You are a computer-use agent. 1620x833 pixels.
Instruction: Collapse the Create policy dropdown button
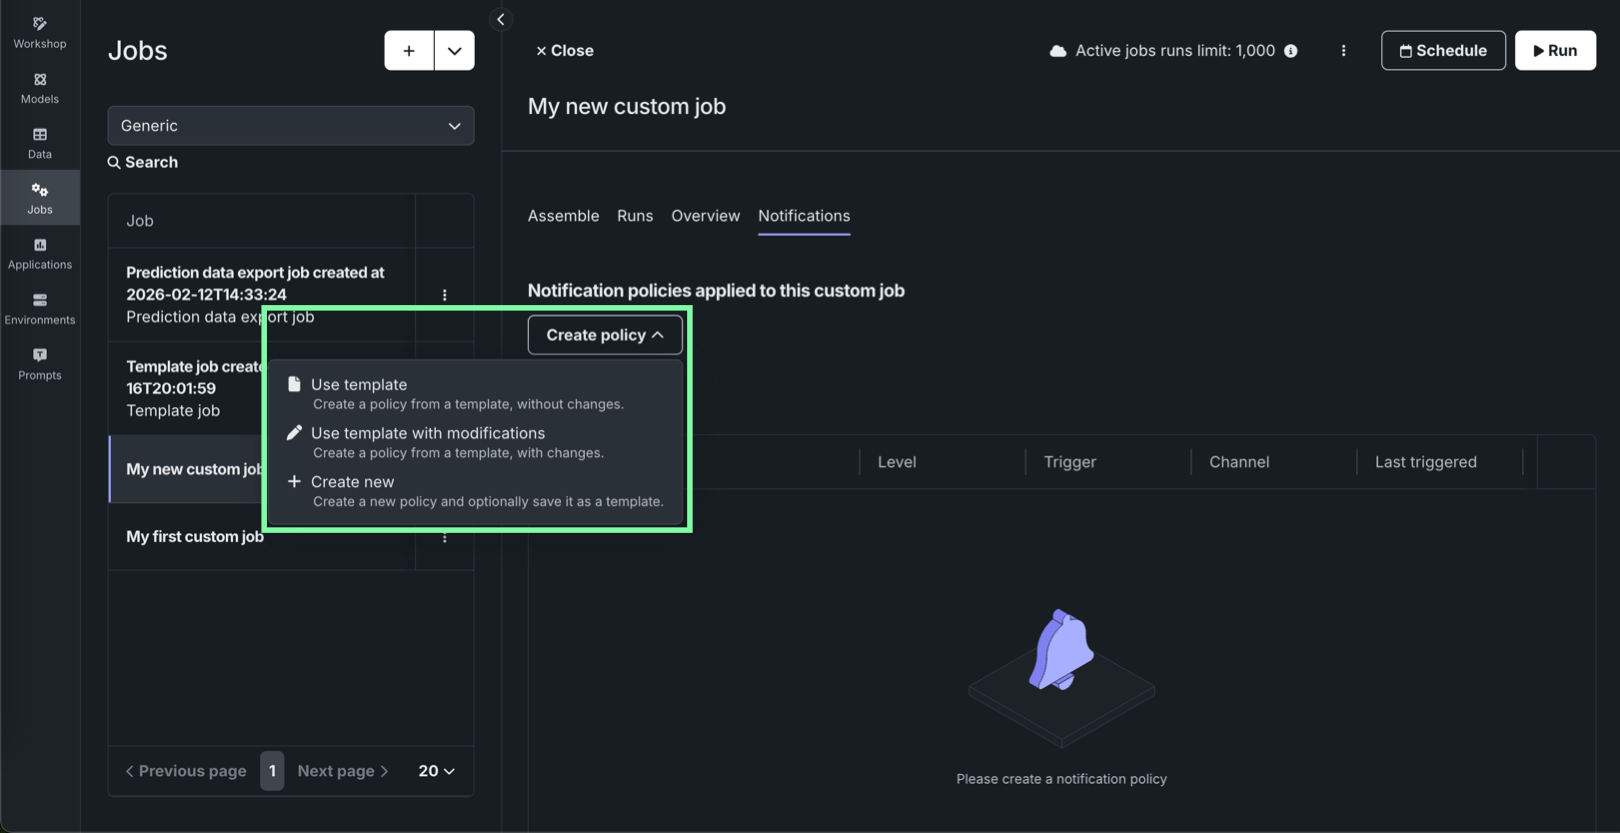tap(605, 335)
